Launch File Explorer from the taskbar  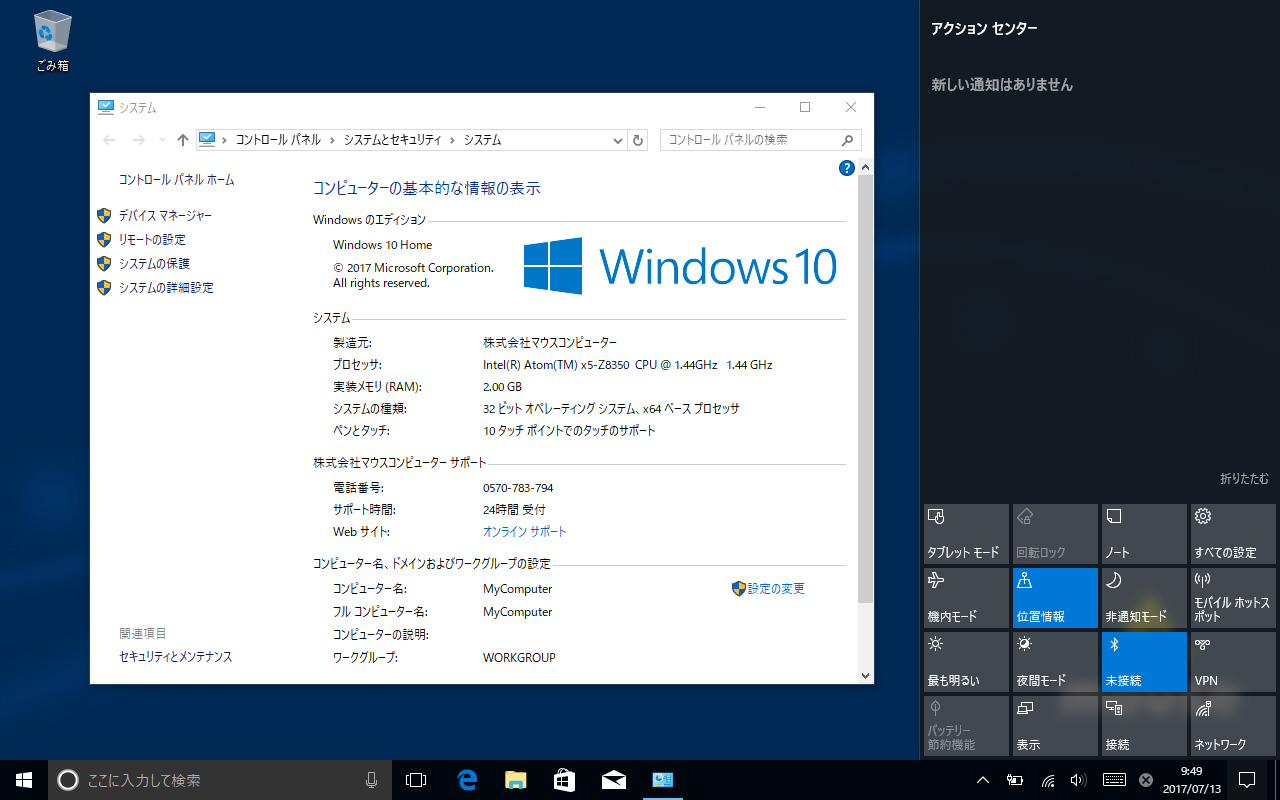pos(515,780)
